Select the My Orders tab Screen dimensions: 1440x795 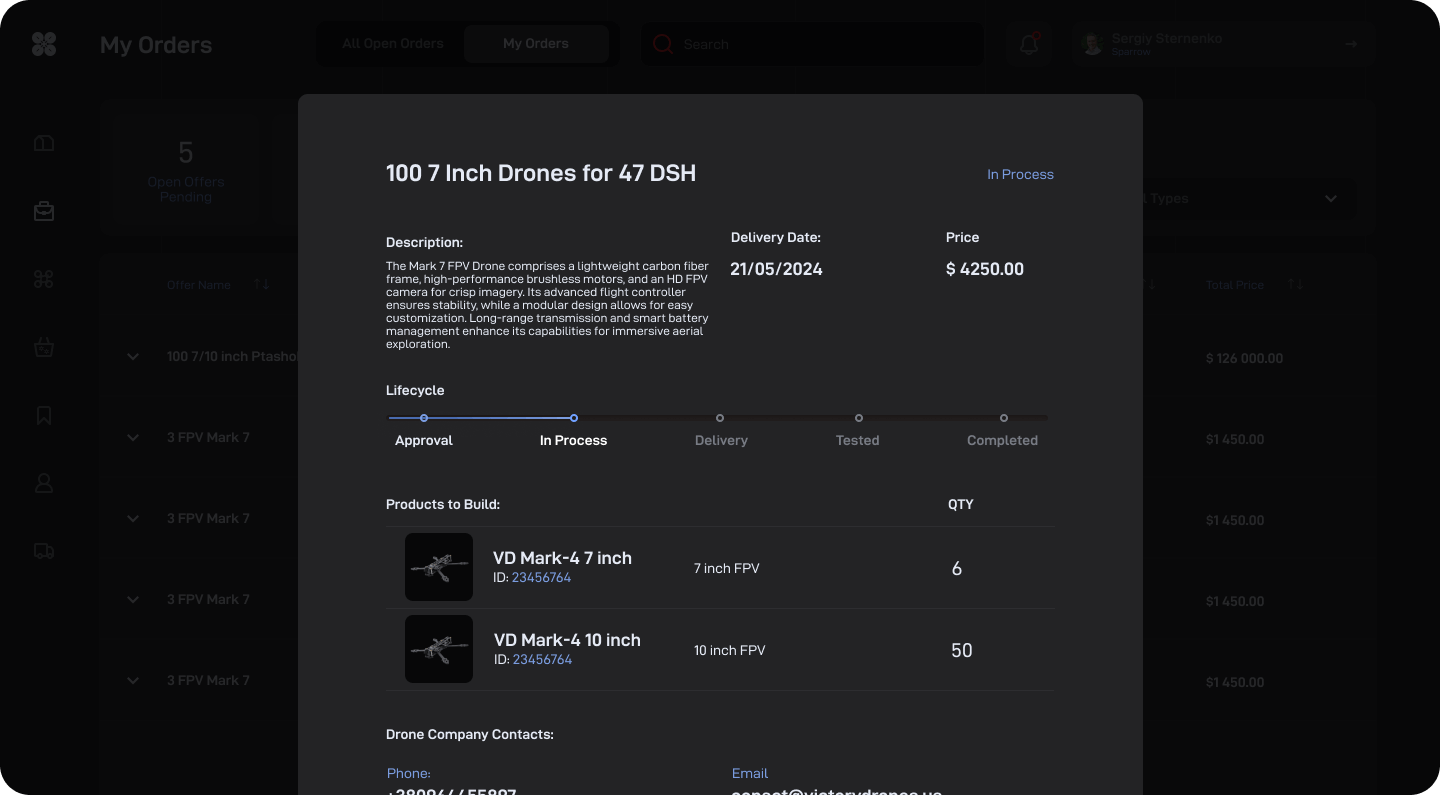point(536,44)
